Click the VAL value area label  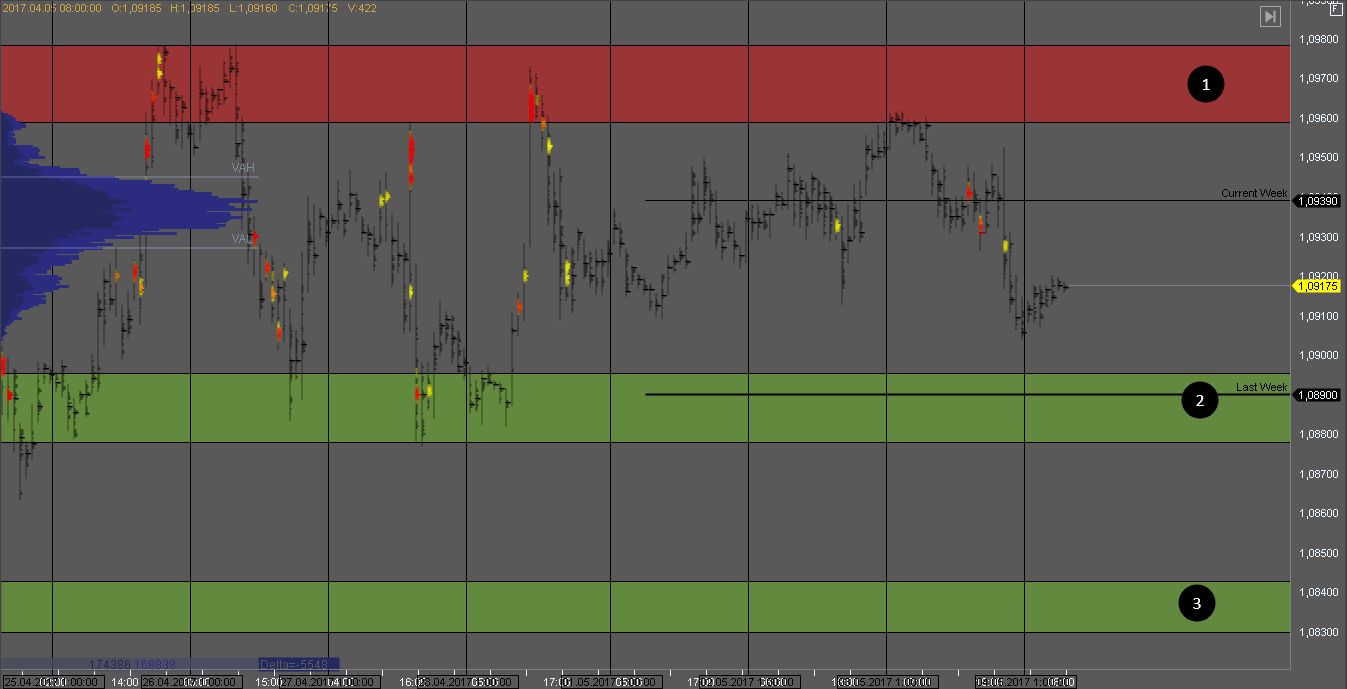[243, 239]
